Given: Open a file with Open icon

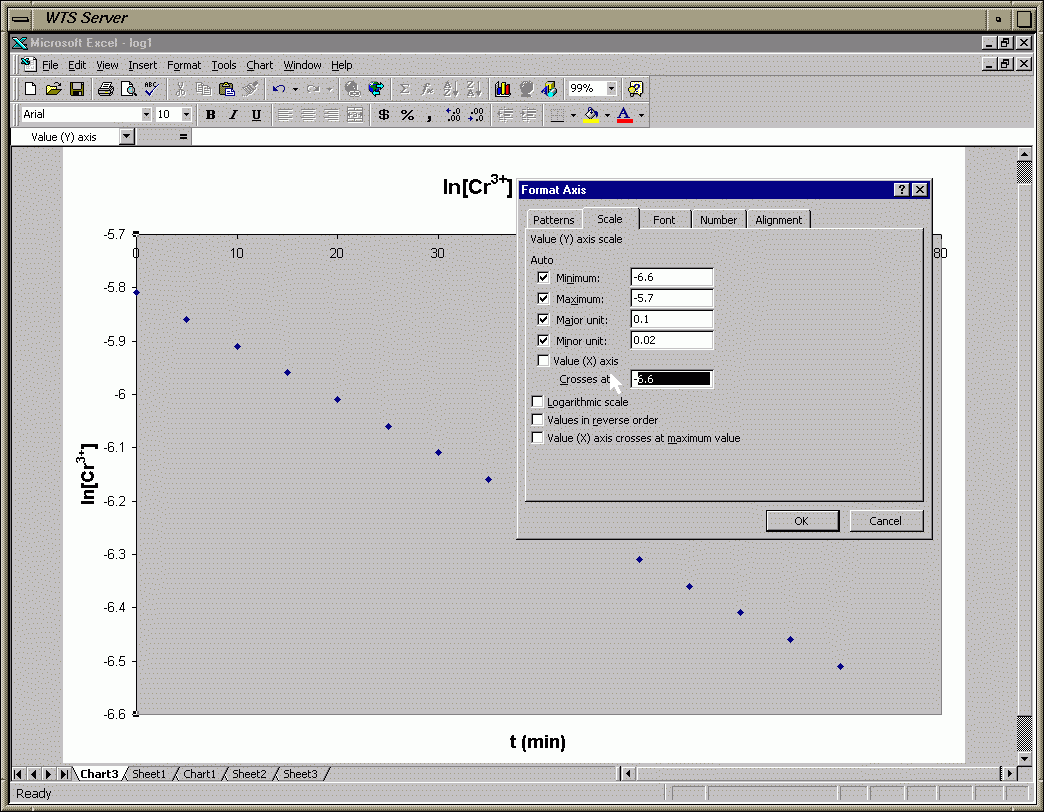Looking at the screenshot, I should point(54,89).
